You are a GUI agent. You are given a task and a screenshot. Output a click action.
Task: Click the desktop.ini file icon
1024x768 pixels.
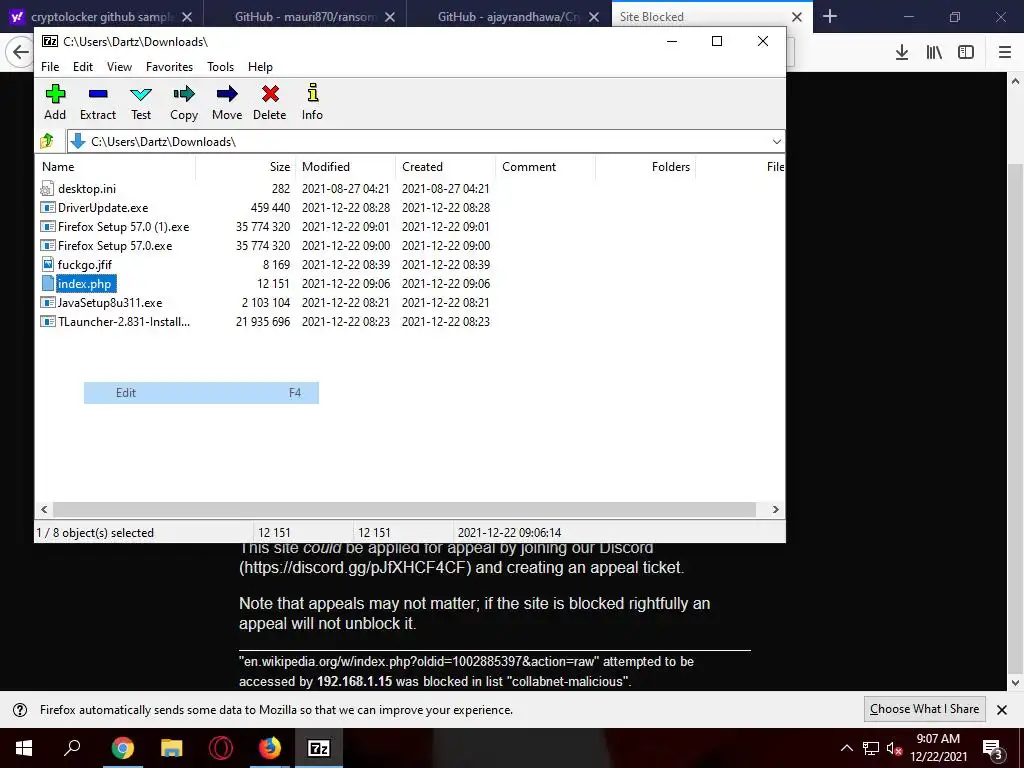(47, 189)
